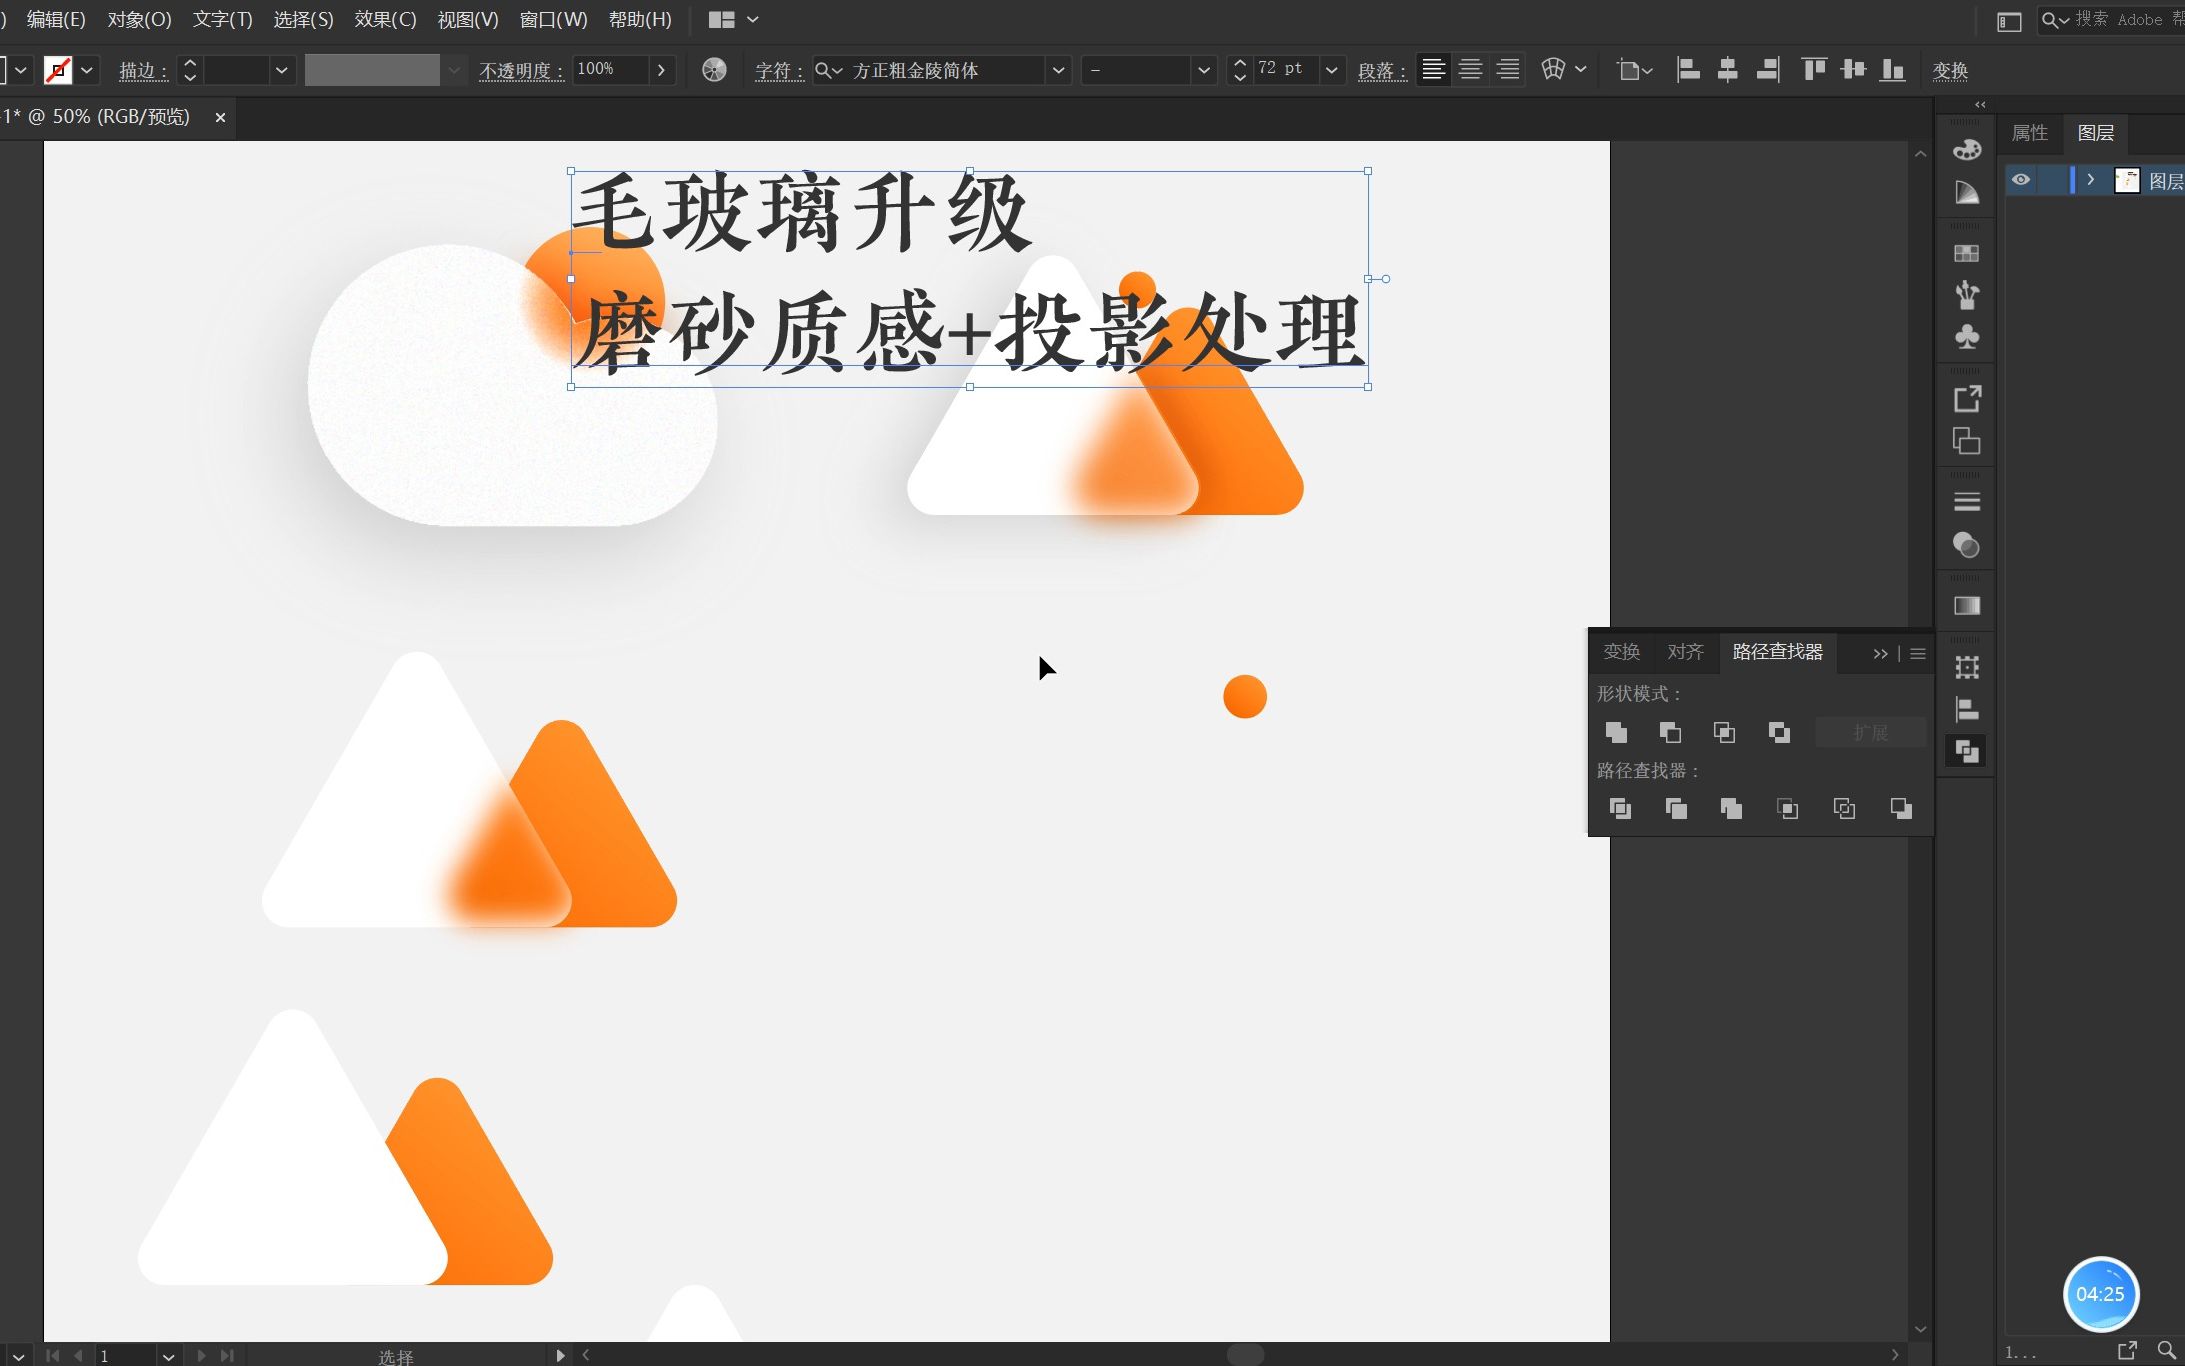Viewport: 2185px width, 1366px height.
Task: Open the 方正粗金陵简体 font family dropdown
Action: [1057, 70]
